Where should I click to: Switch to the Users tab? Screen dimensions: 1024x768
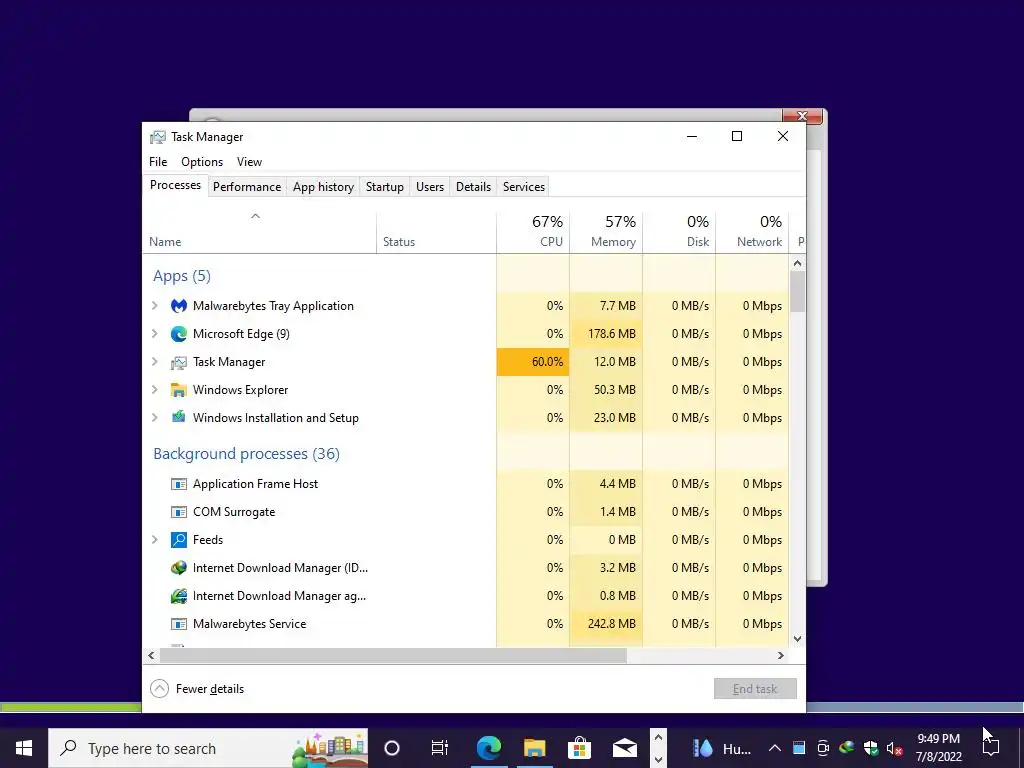(x=430, y=187)
